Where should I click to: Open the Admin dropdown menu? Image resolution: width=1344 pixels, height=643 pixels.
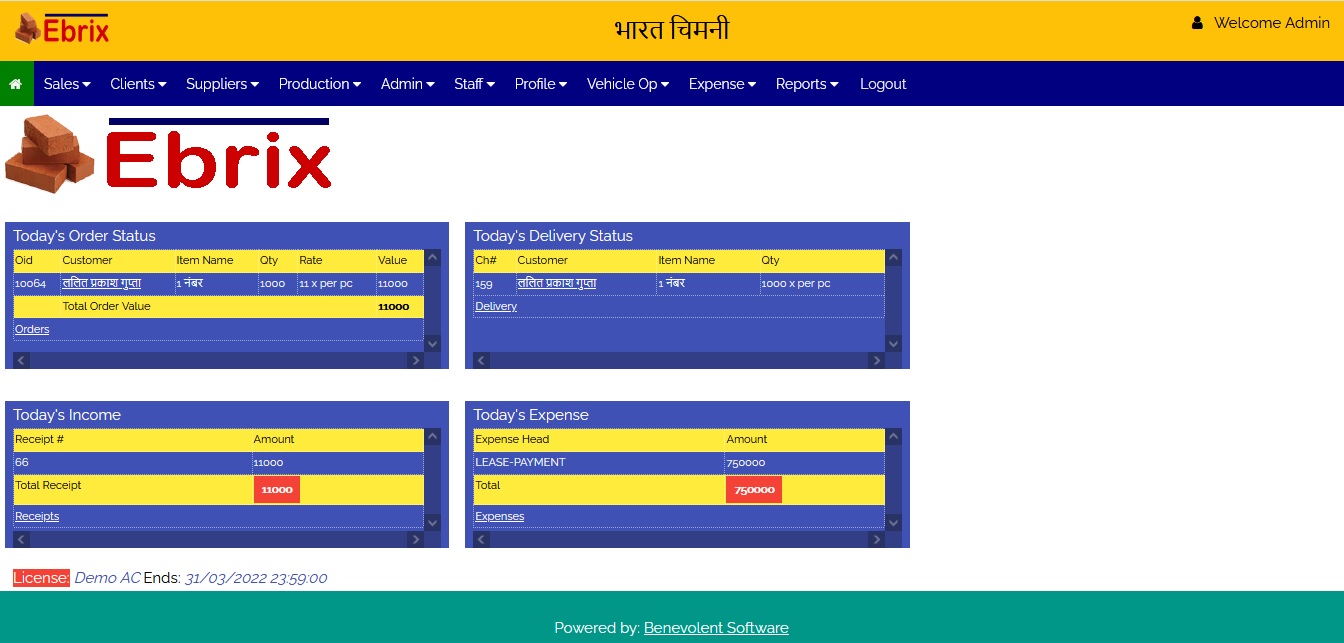(407, 84)
